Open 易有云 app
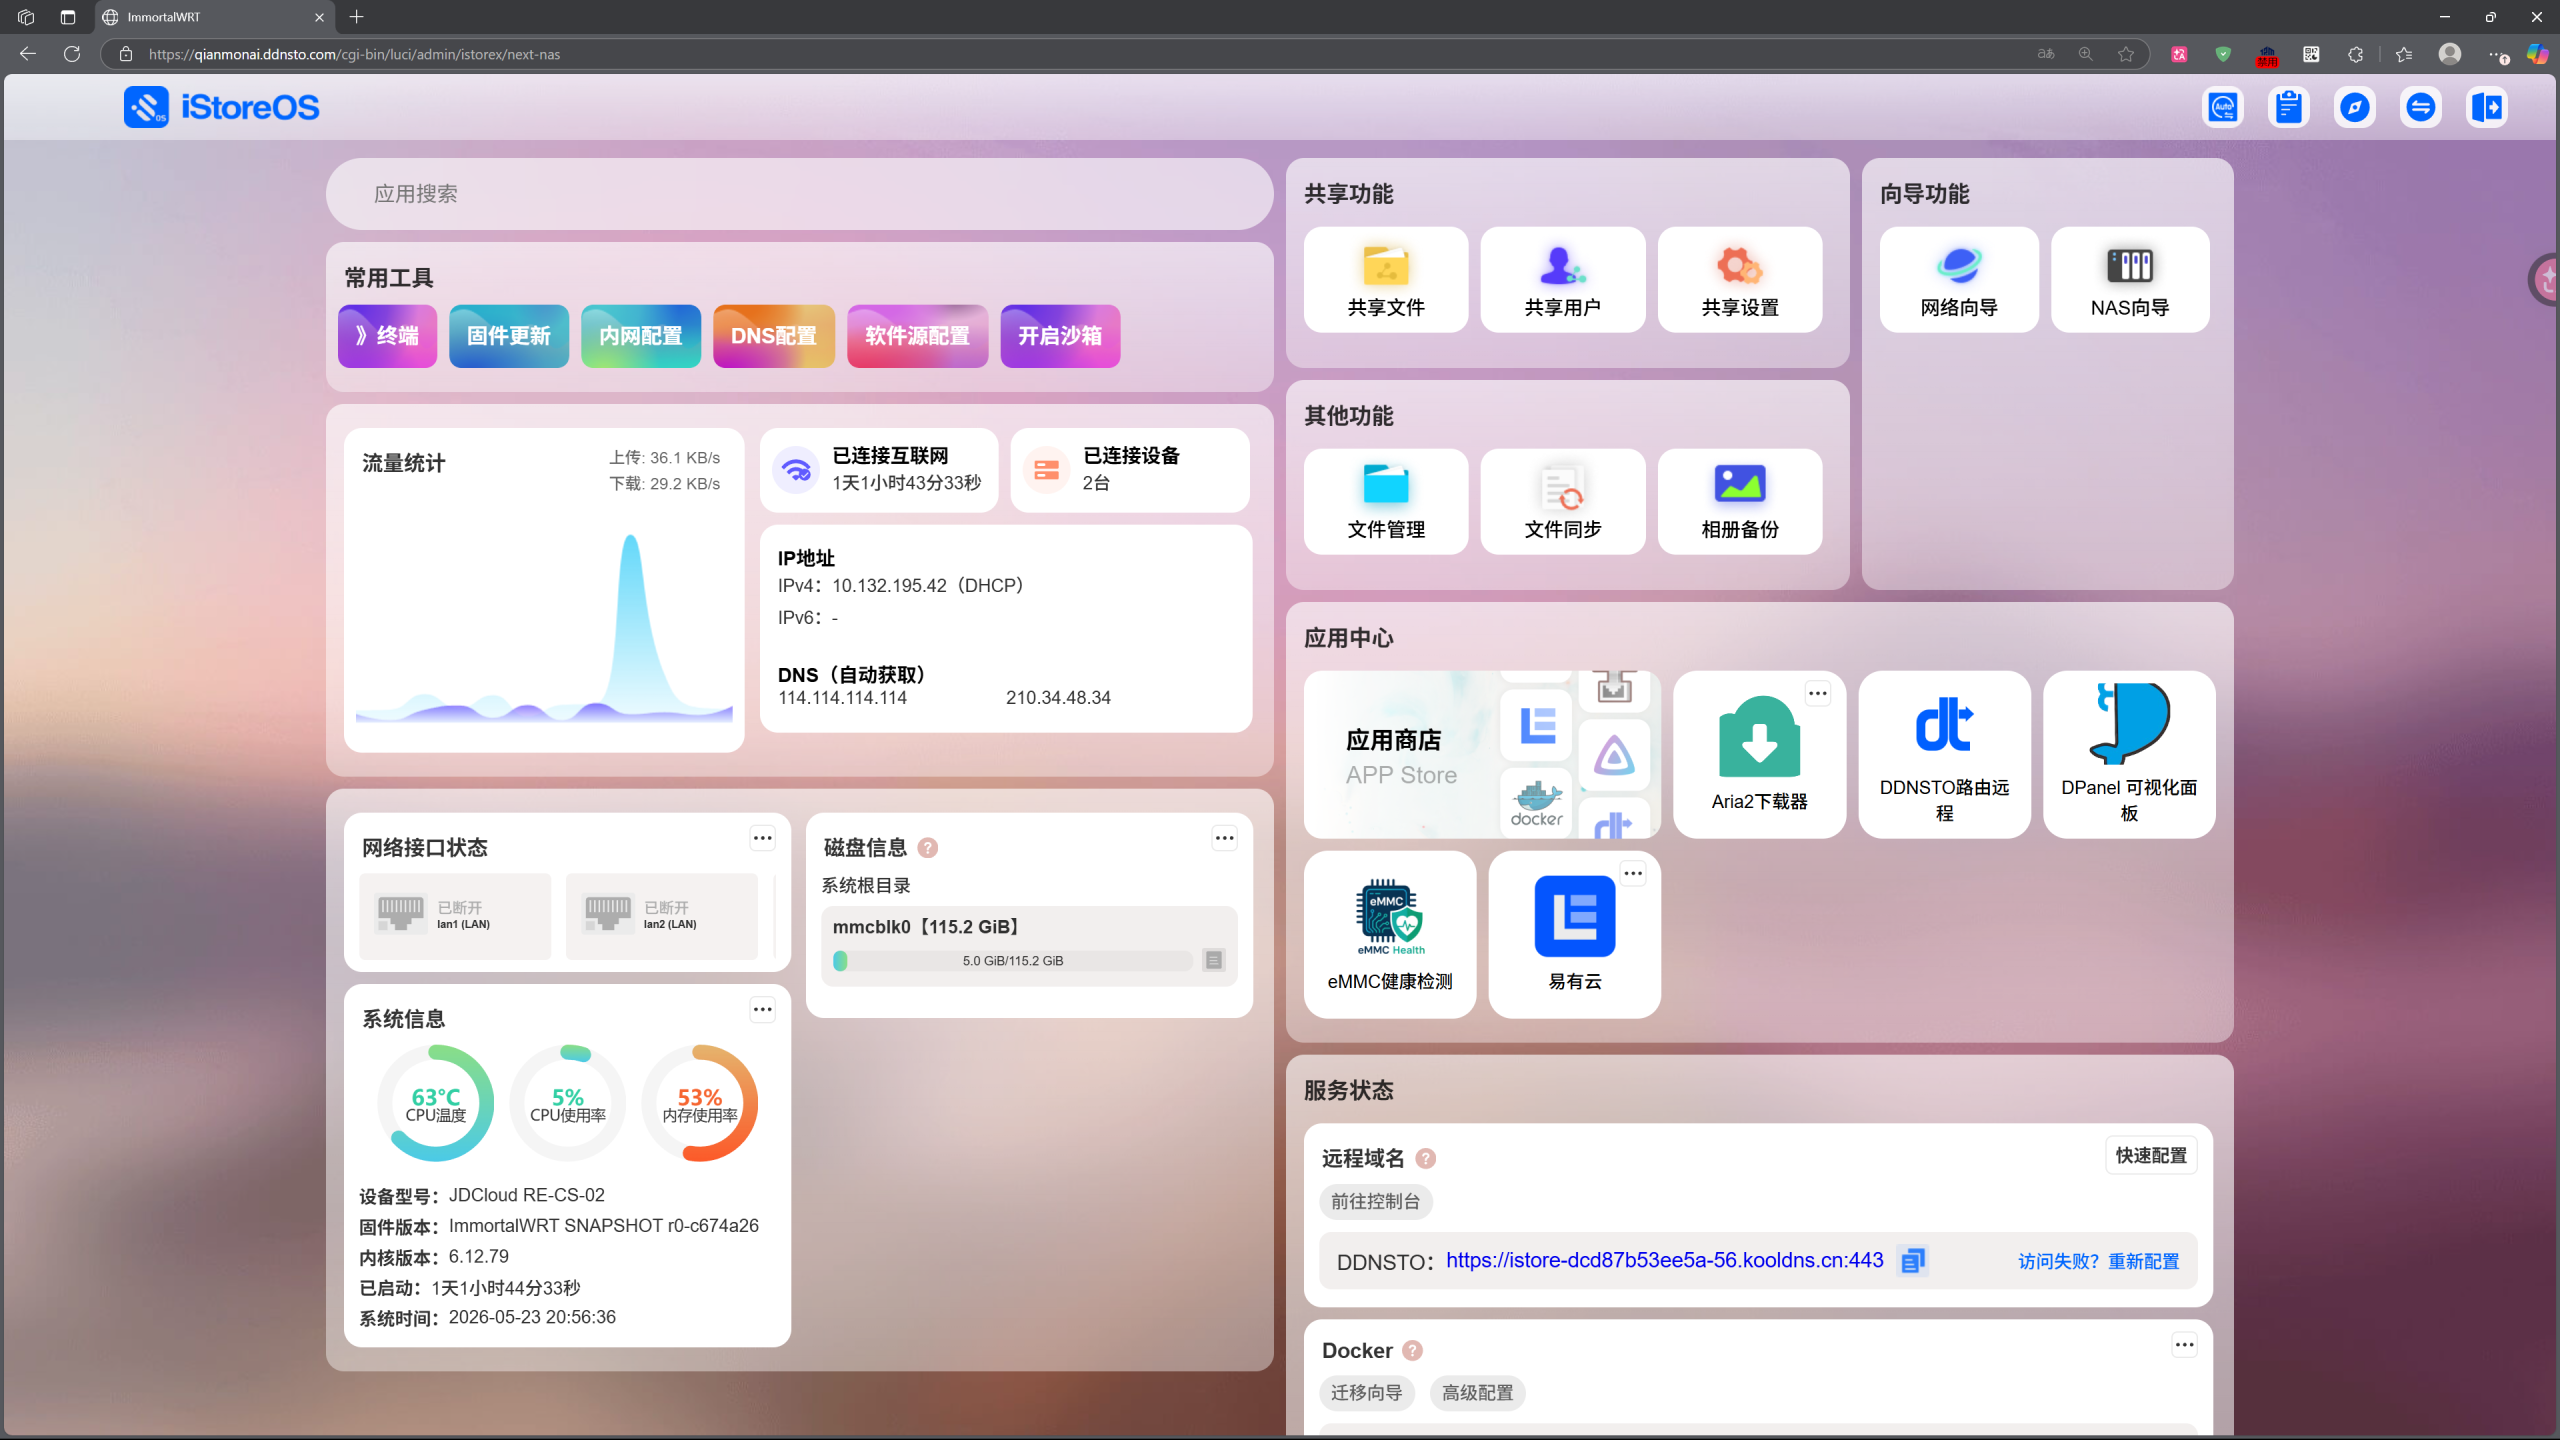The image size is (2560, 1440). tap(1575, 935)
